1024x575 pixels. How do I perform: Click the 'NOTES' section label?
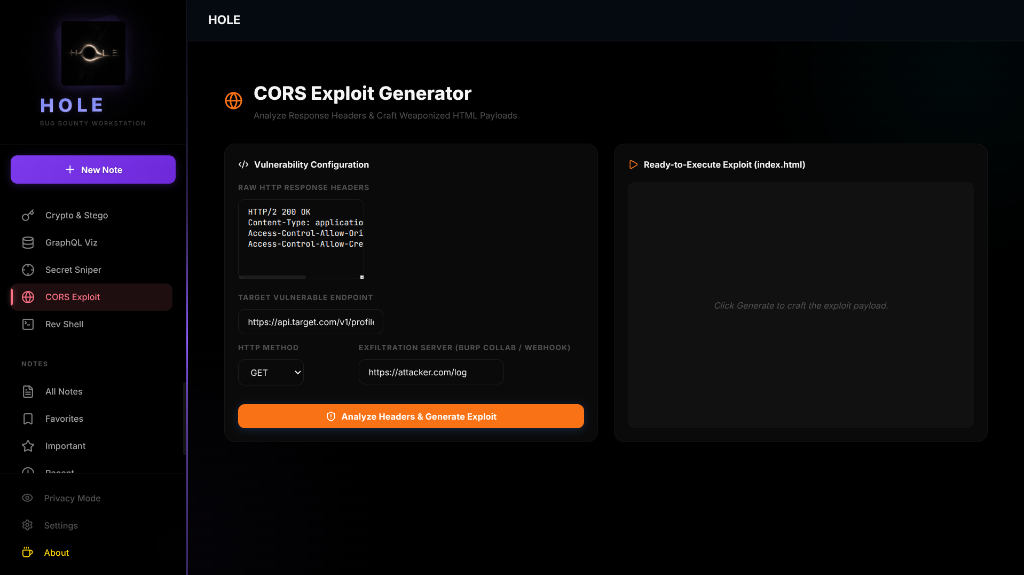point(35,364)
